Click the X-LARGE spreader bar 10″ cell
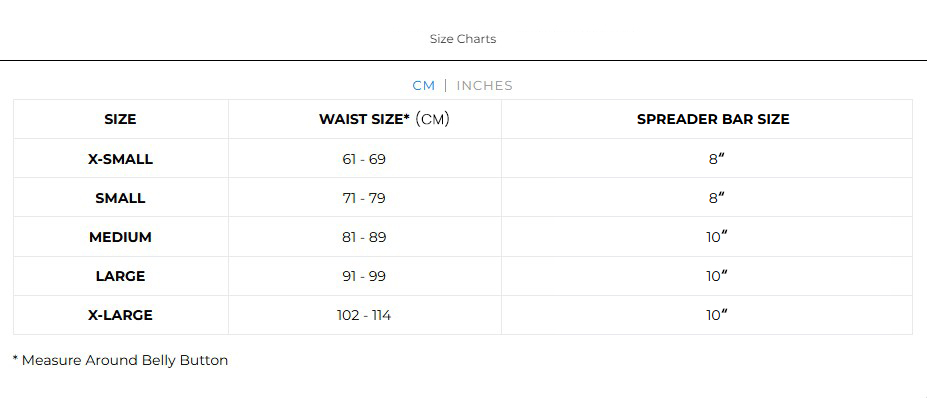The width and height of the screenshot is (927, 398). tap(717, 315)
